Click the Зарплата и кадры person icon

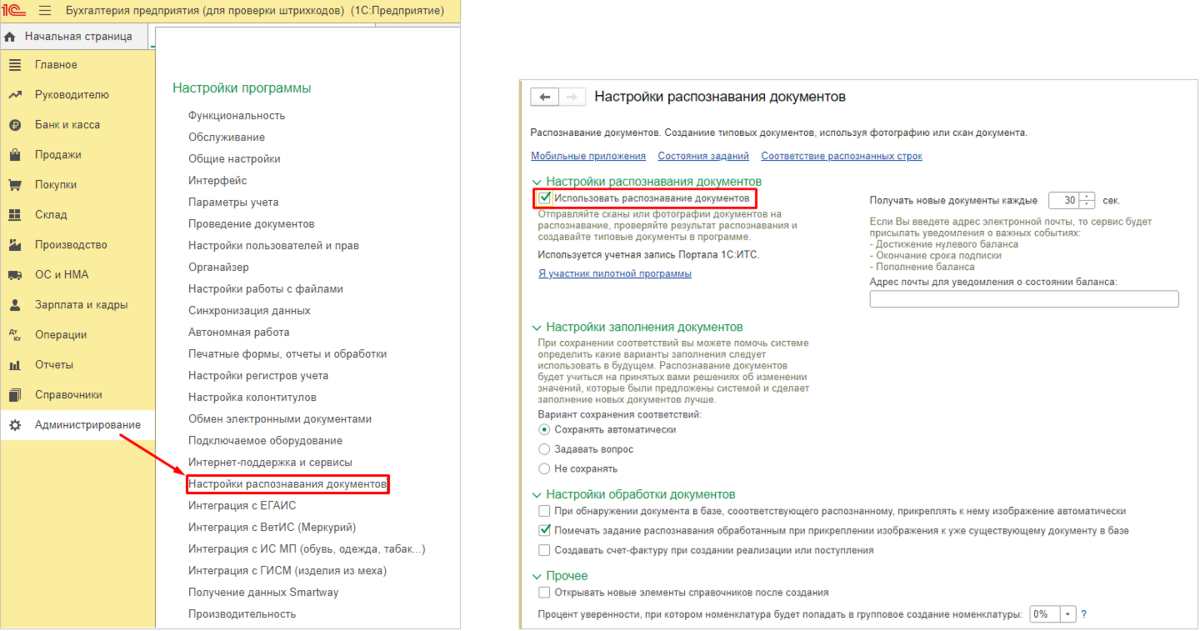14,305
